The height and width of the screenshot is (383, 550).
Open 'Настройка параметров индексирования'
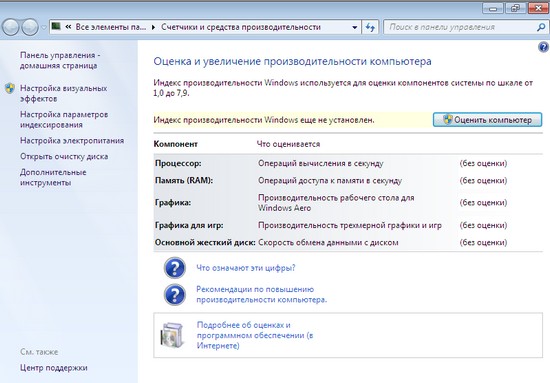click(64, 120)
